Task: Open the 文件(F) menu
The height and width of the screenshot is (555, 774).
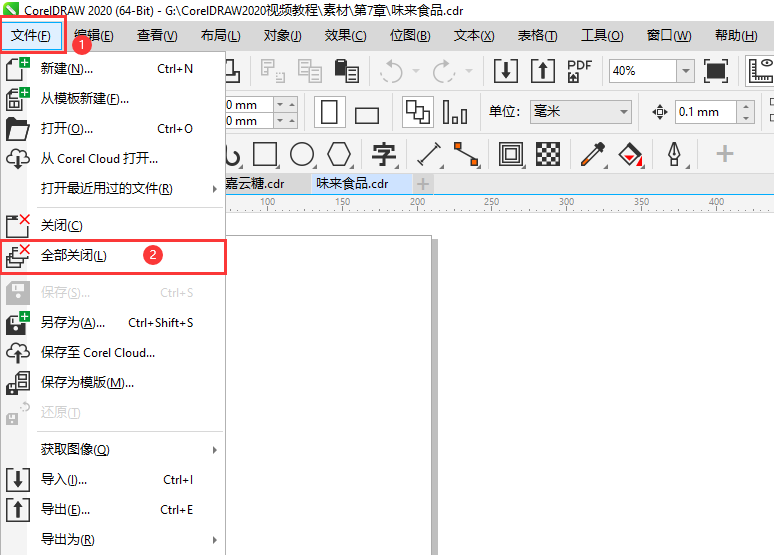Action: pos(31,36)
